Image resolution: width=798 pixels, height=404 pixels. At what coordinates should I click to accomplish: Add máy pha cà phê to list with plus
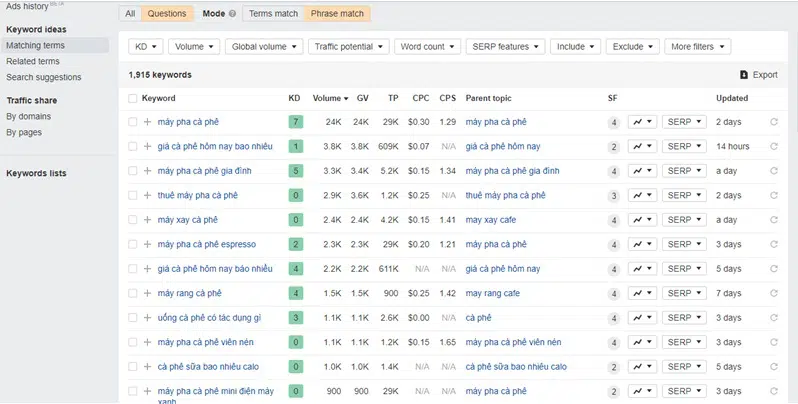[x=148, y=122]
